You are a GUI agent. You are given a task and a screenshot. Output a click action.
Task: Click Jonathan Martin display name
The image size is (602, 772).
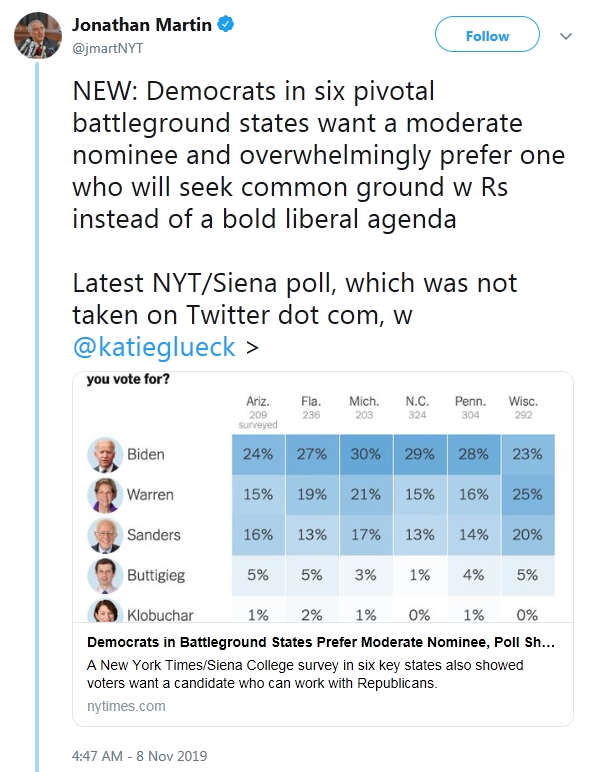[x=142, y=25]
